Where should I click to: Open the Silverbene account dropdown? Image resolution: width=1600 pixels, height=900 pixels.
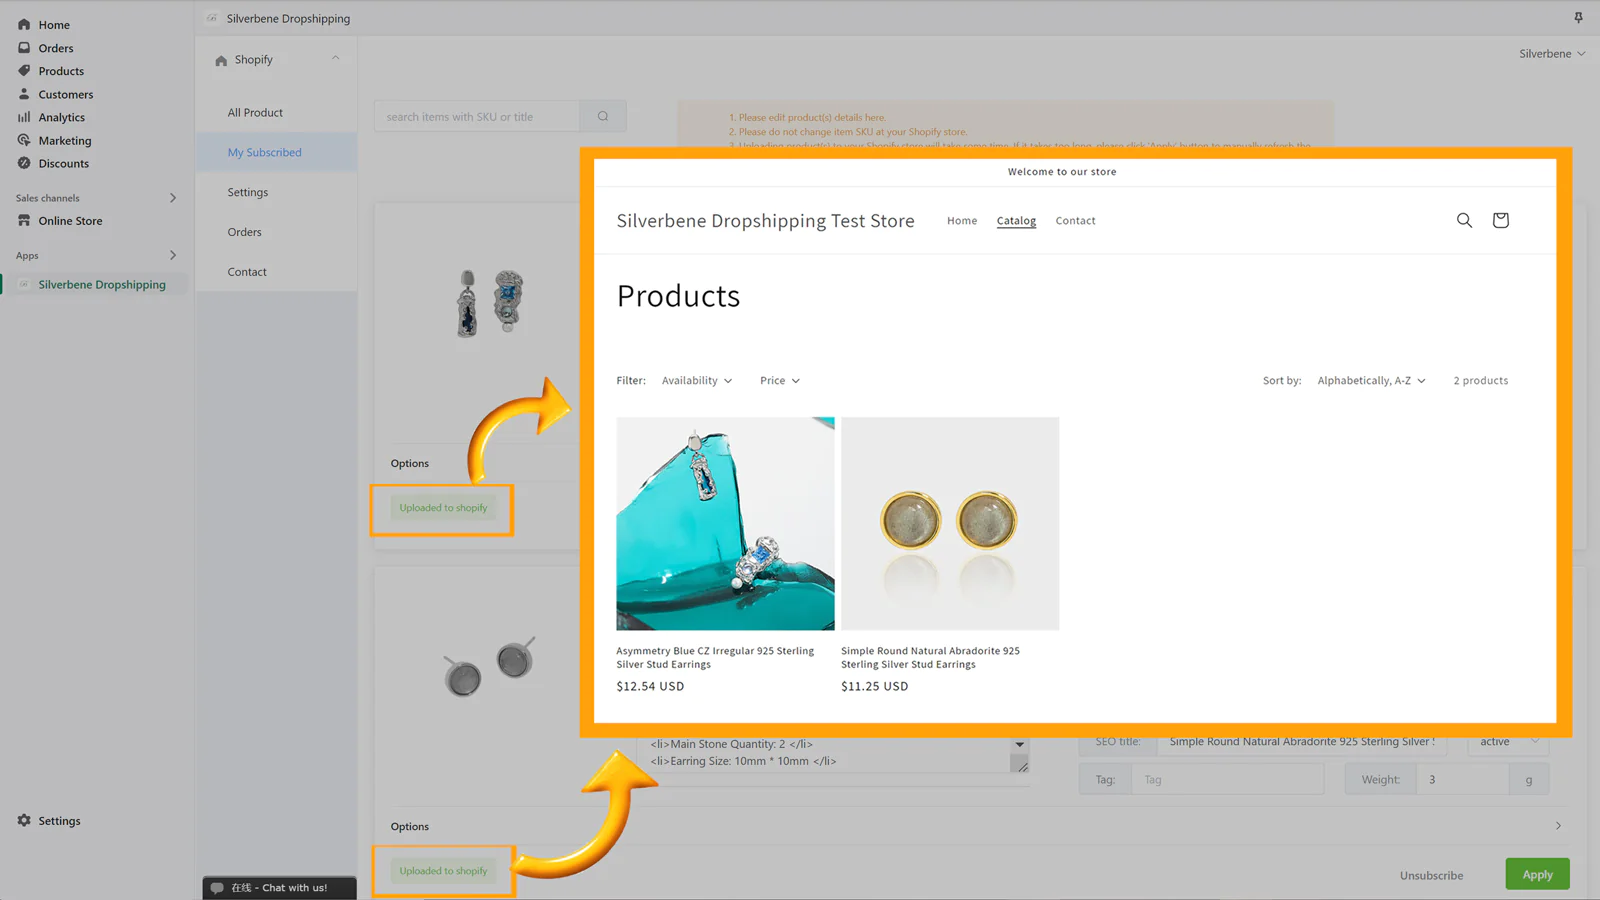click(x=1551, y=54)
